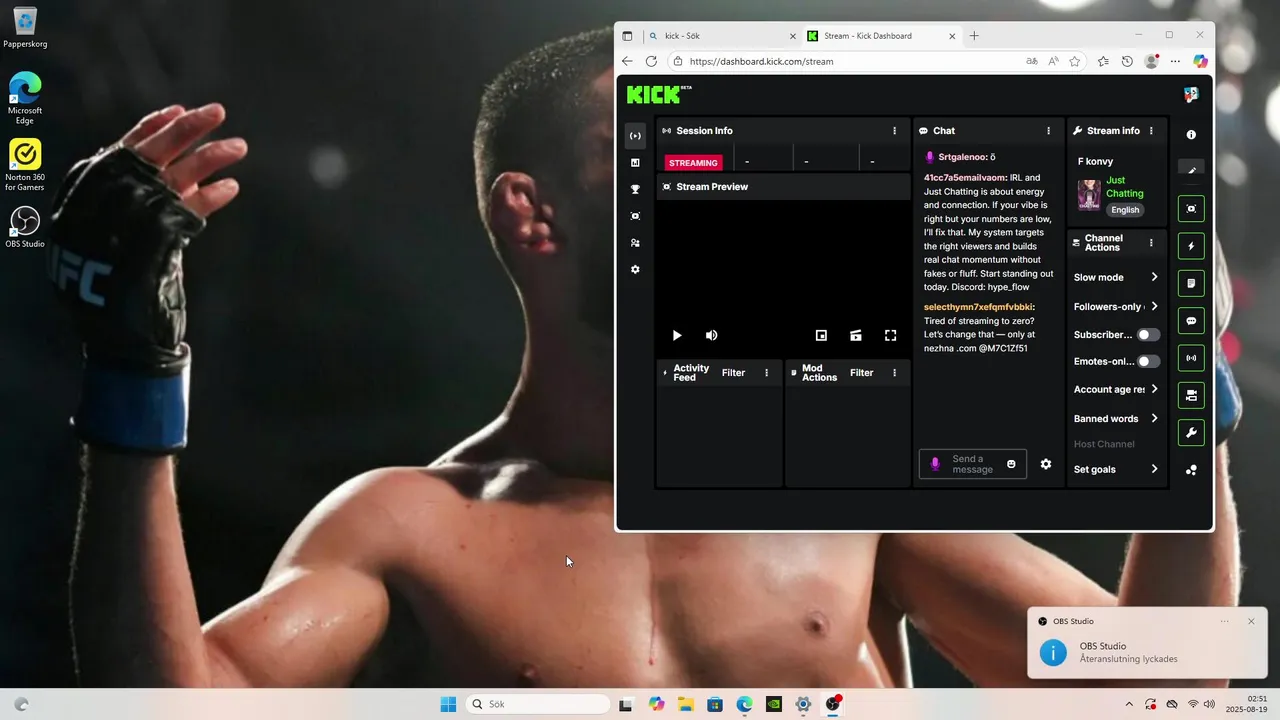The image size is (1280, 720).
Task: Expand Slow mode settings
Action: coord(1116,277)
